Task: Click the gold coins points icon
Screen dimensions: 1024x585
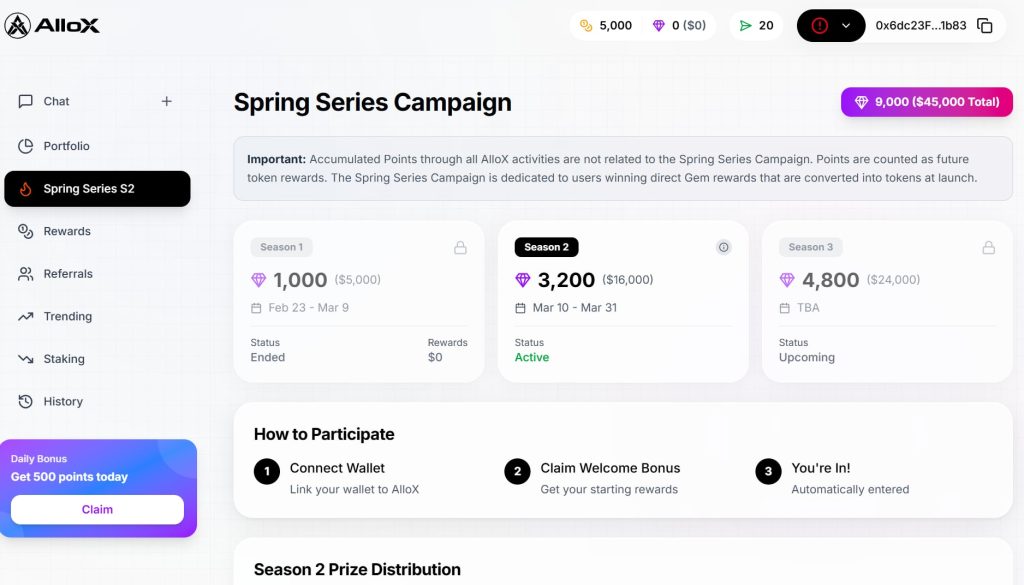Action: click(x=586, y=26)
